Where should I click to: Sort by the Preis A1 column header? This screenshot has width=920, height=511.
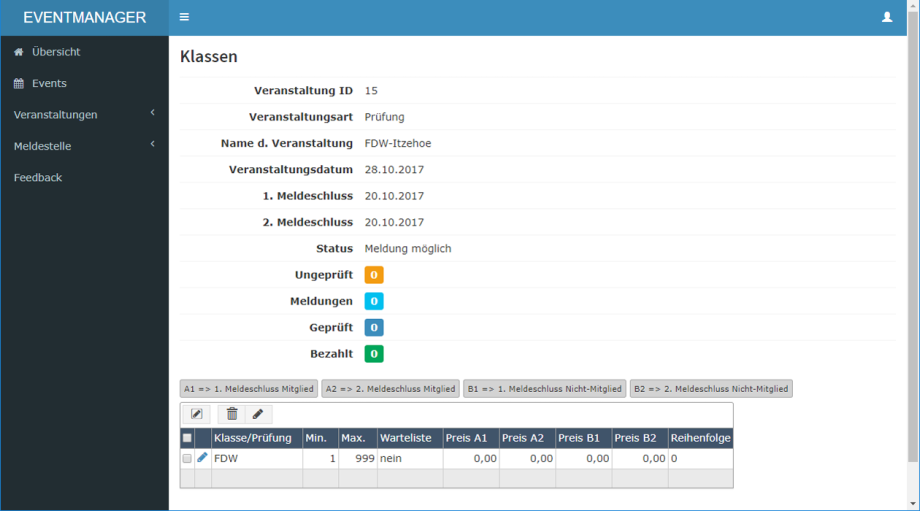[x=471, y=438]
